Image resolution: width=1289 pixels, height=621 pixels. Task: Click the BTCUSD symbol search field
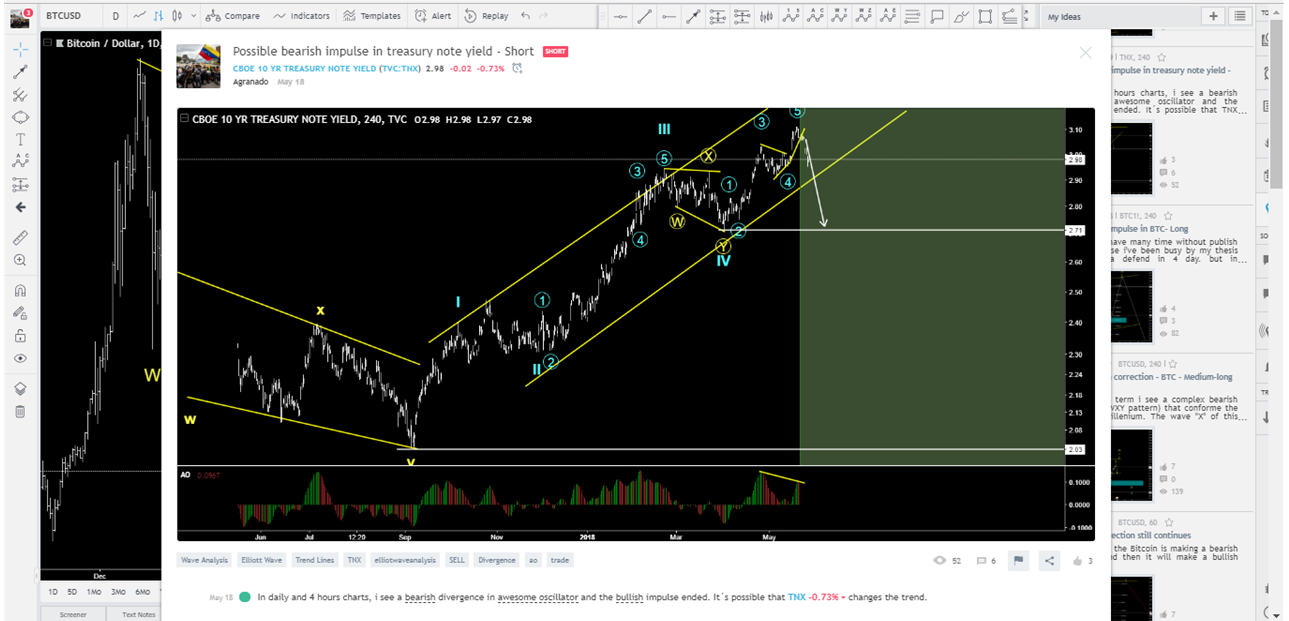[x=70, y=16]
